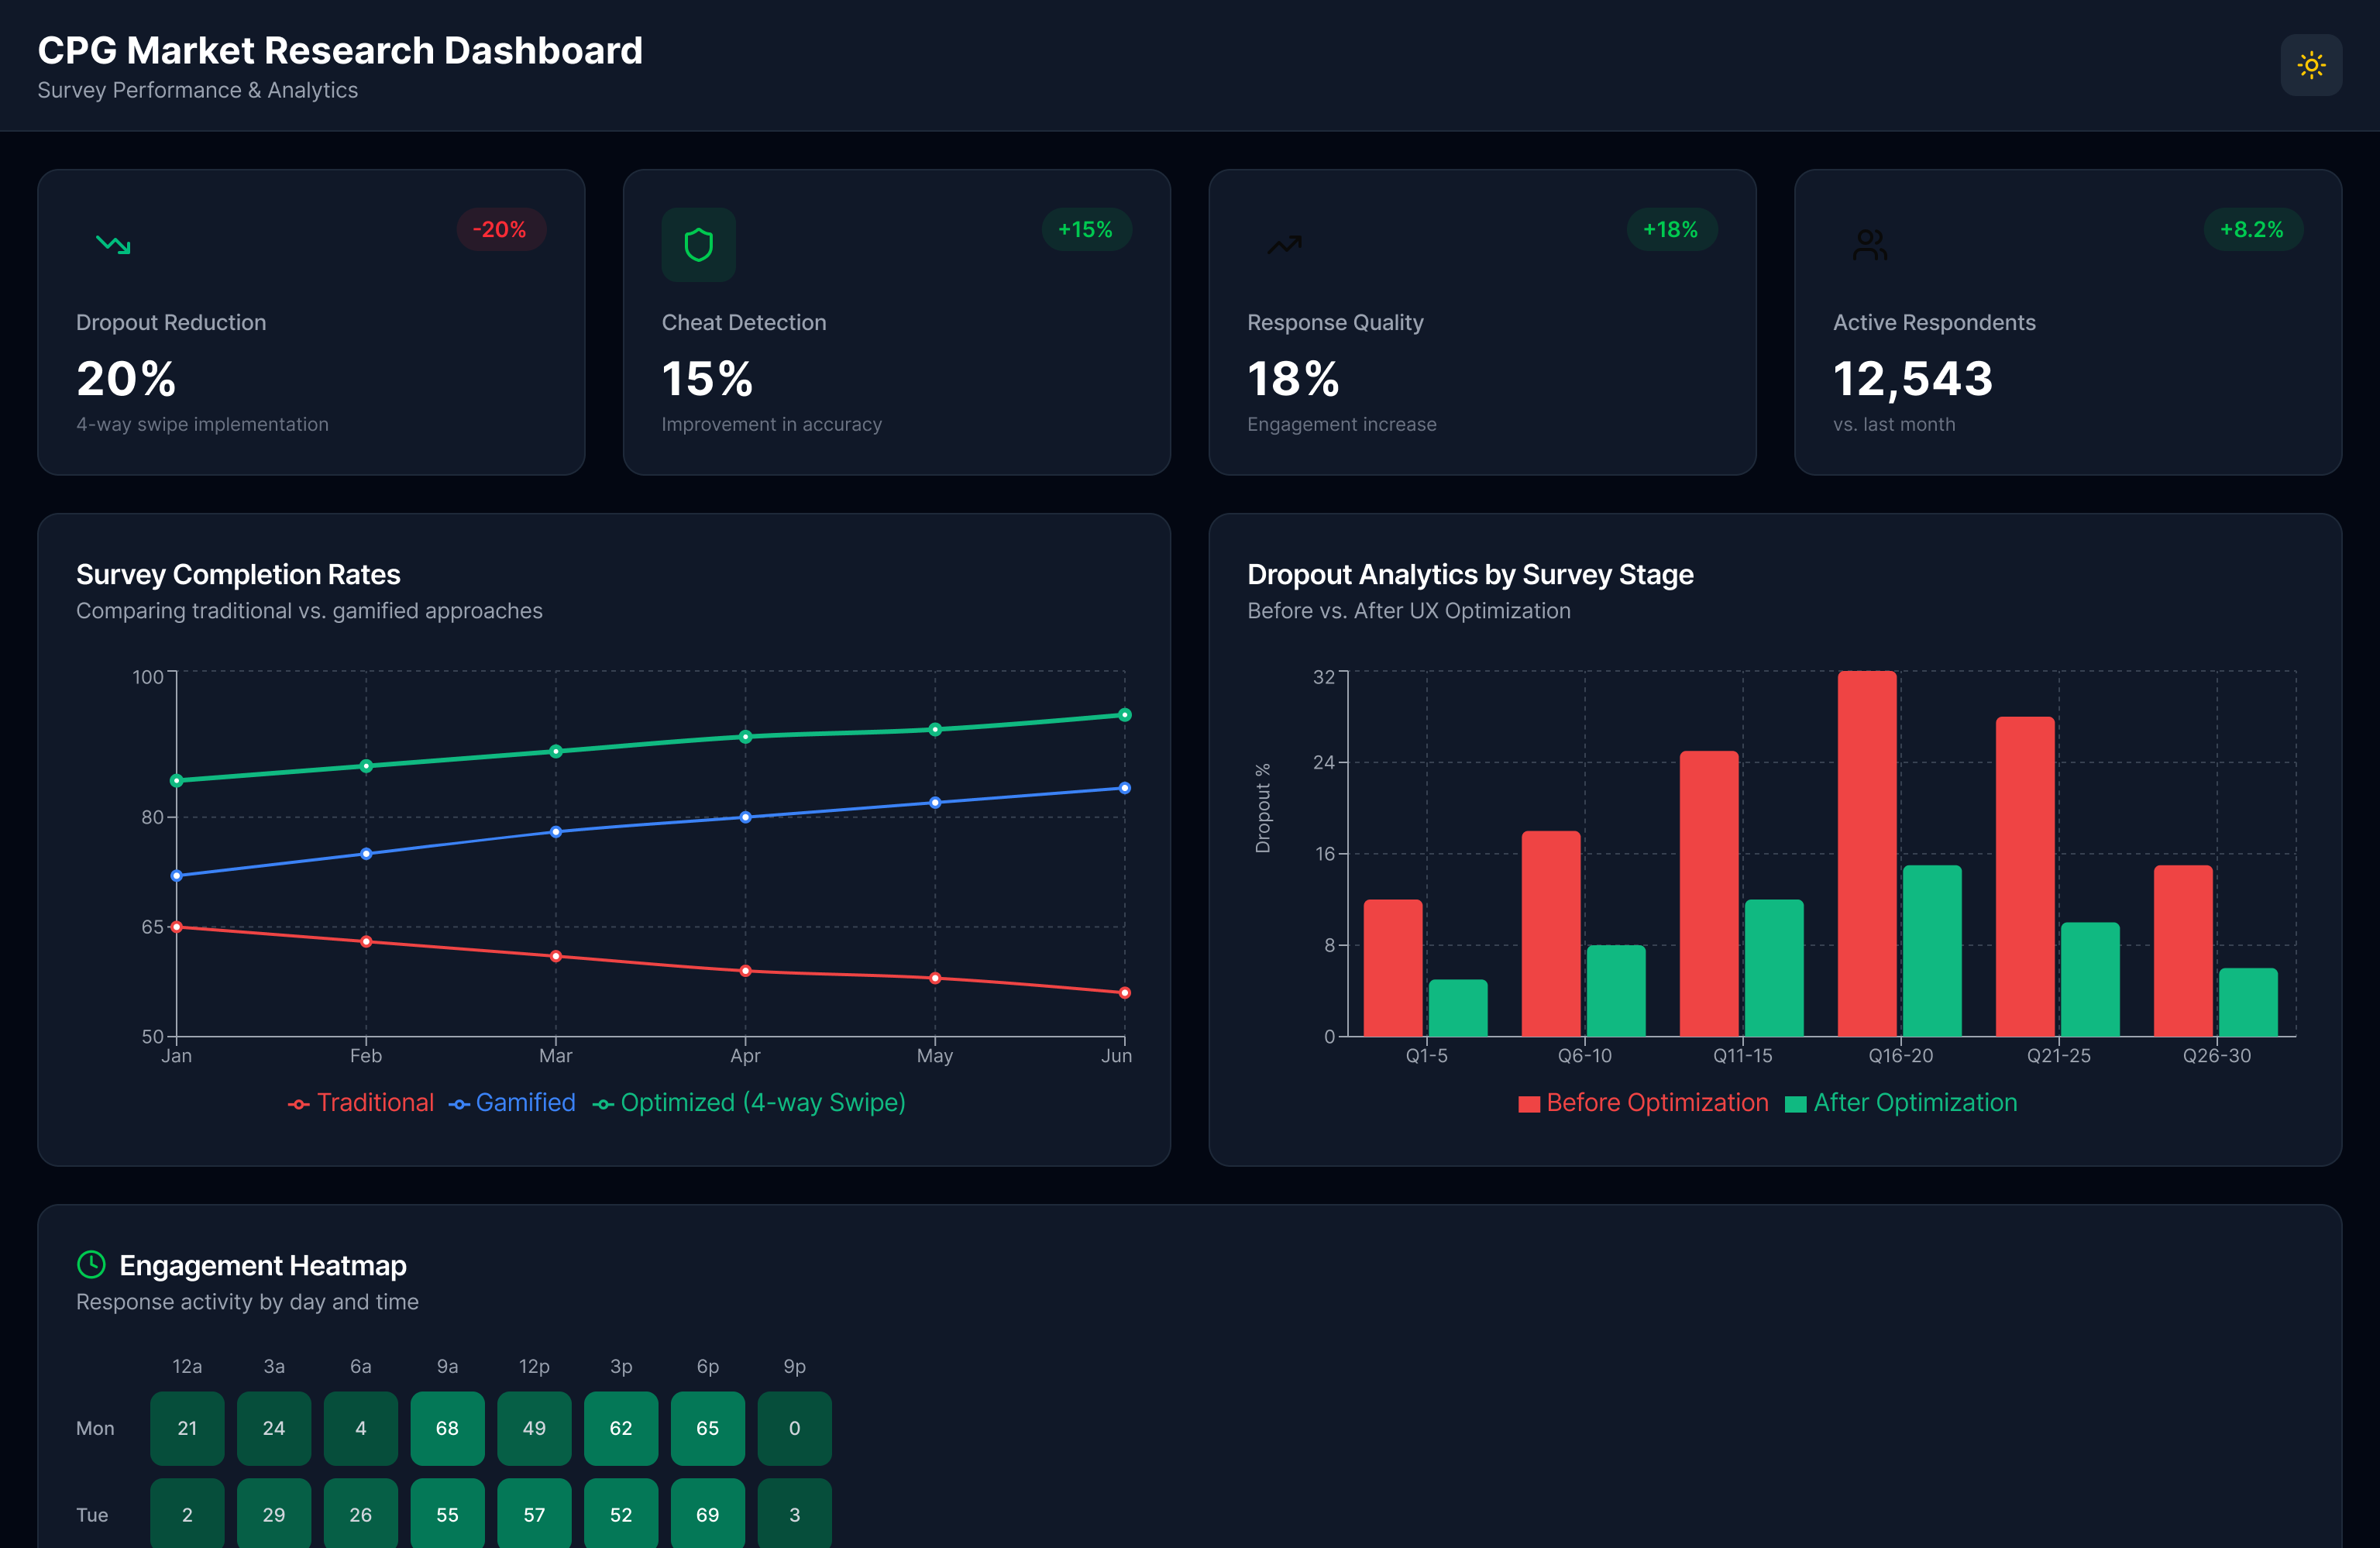The width and height of the screenshot is (2380, 1548).
Task: Click the CPG Market Research Dashboard title
Action: [340, 49]
